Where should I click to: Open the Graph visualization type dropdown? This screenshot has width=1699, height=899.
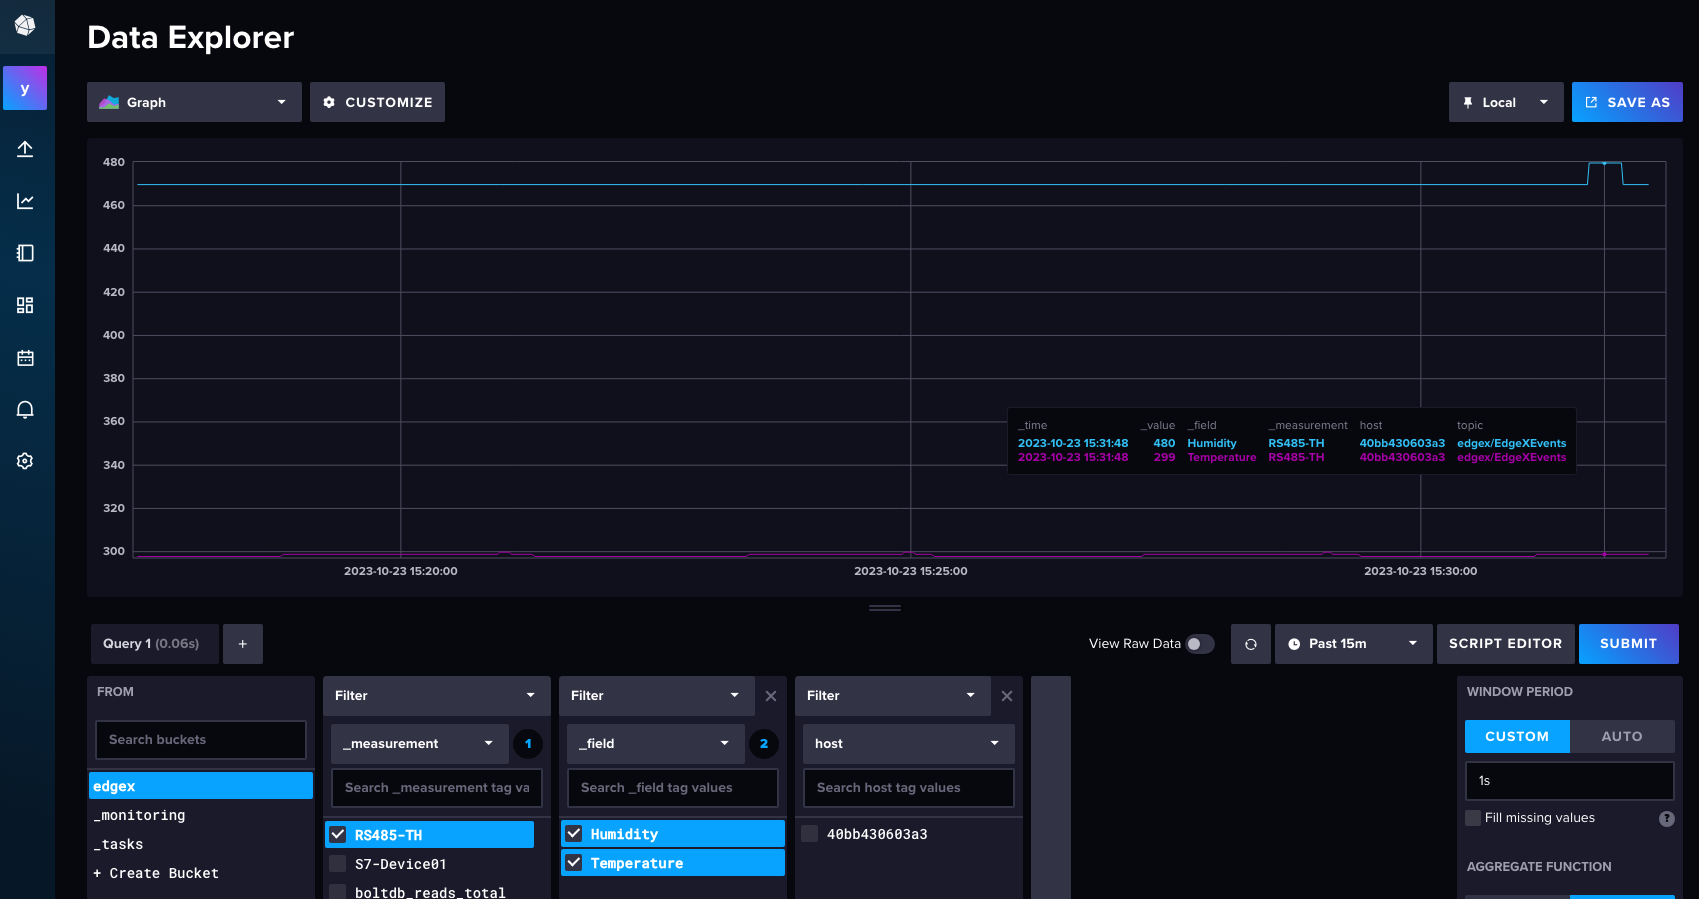pos(194,102)
